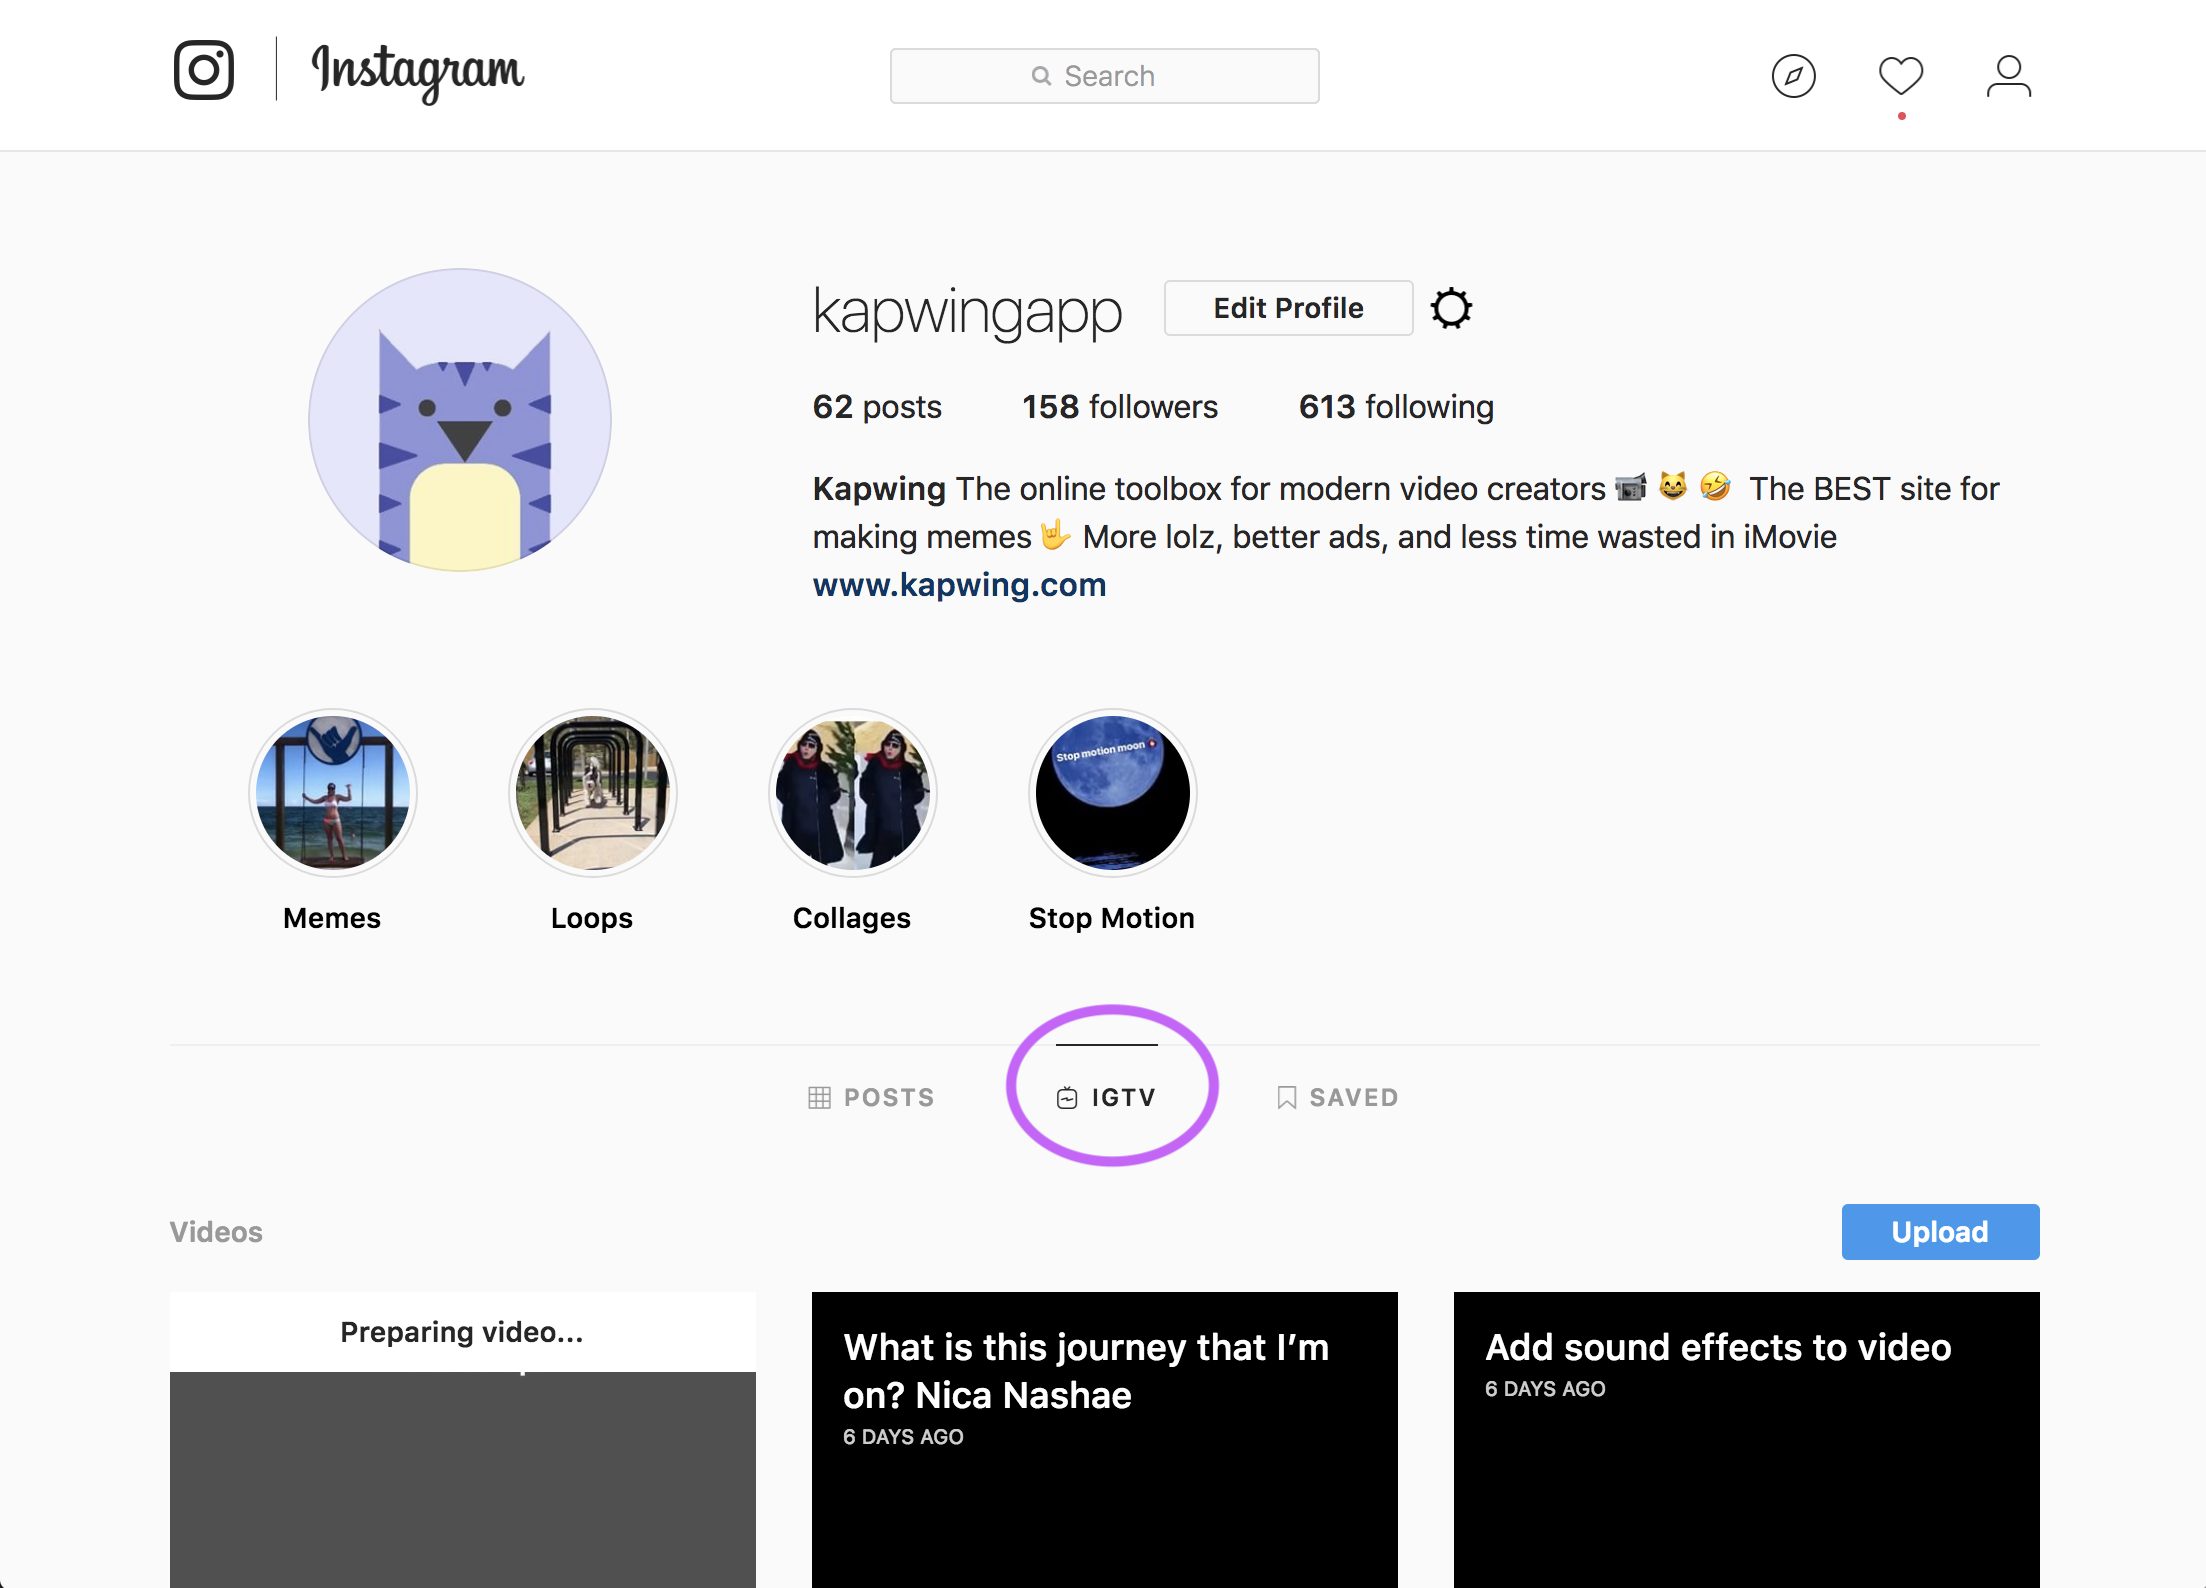Click the Edit Profile button
This screenshot has height=1588, width=2206.
1288,308
